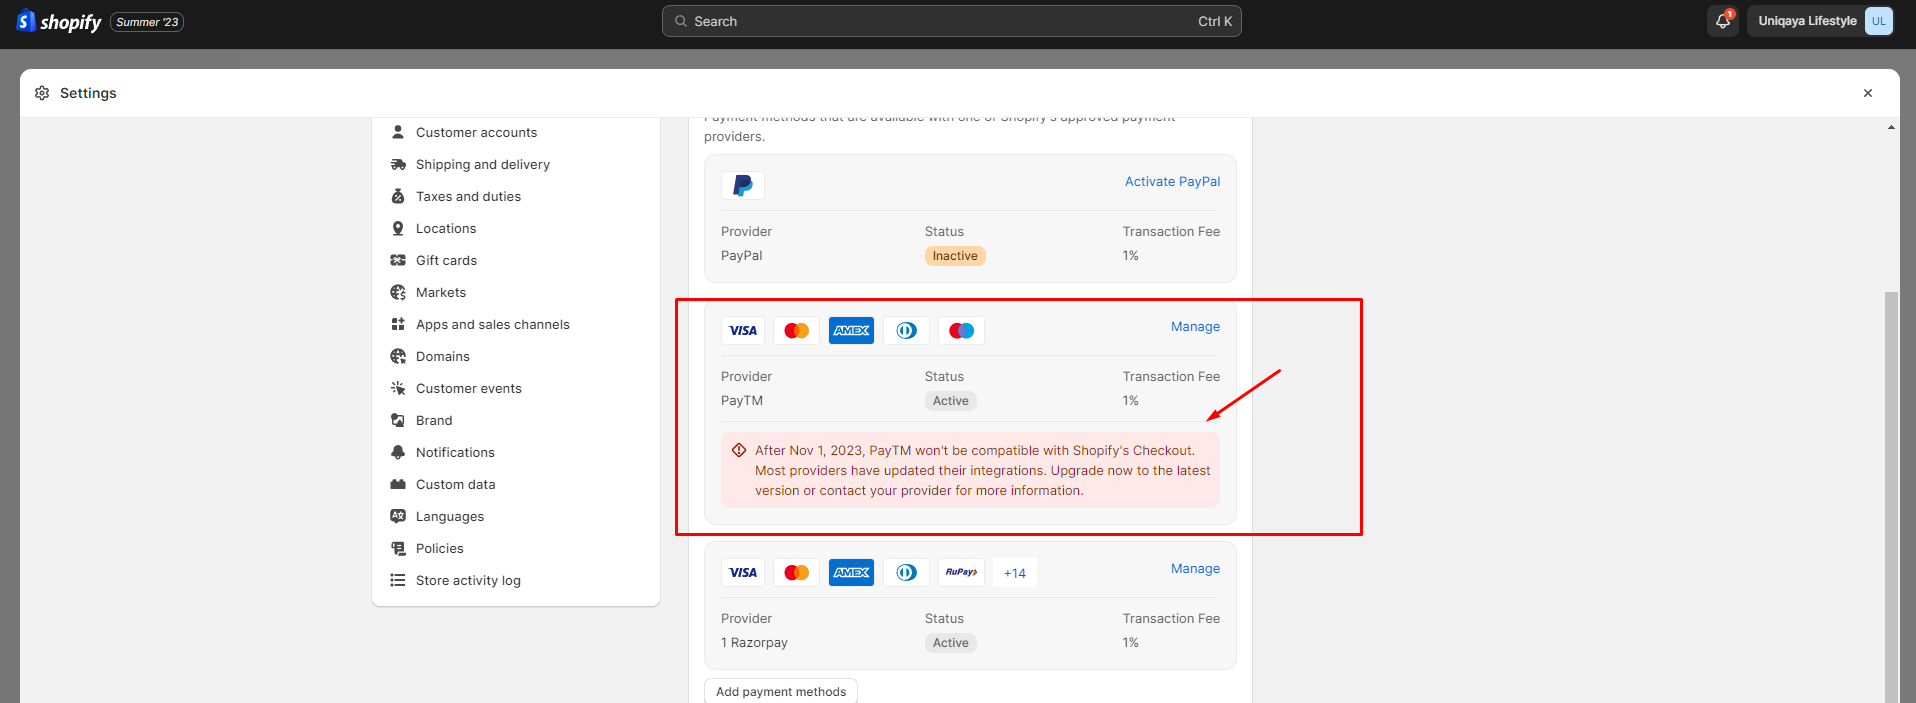Click the settings panel vertical scrollbar
The image size is (1916, 703).
point(1890,497)
